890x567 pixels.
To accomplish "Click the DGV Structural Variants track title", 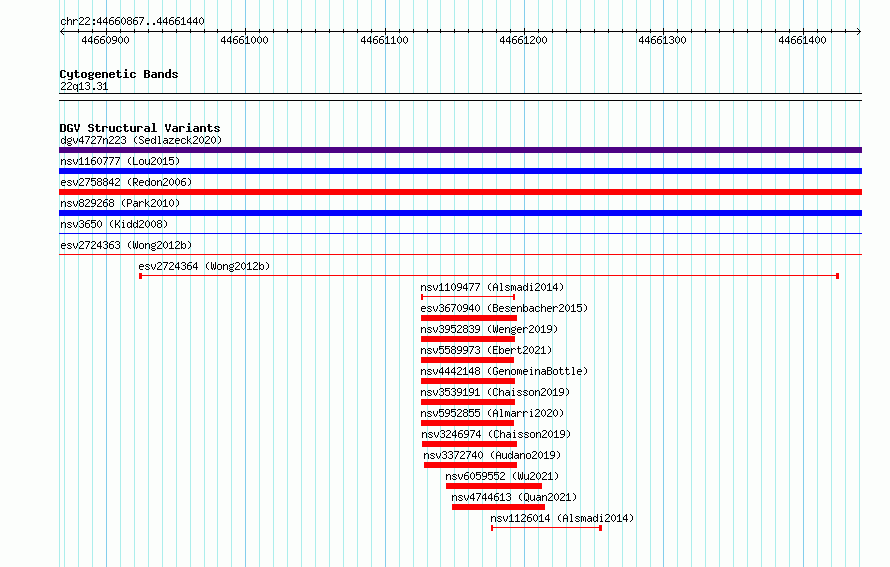I will coord(140,128).
